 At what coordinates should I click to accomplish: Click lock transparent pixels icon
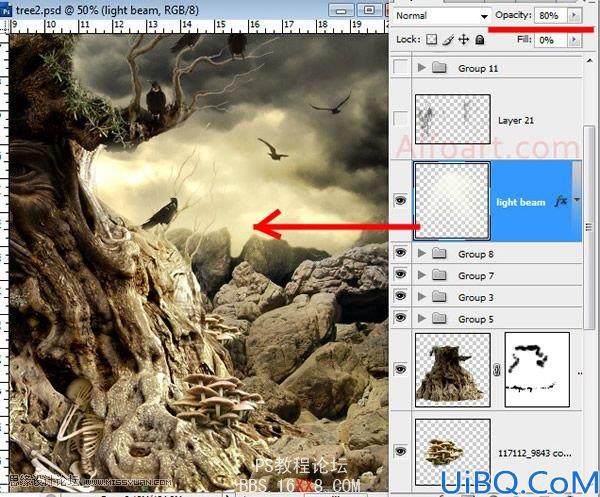click(431, 39)
